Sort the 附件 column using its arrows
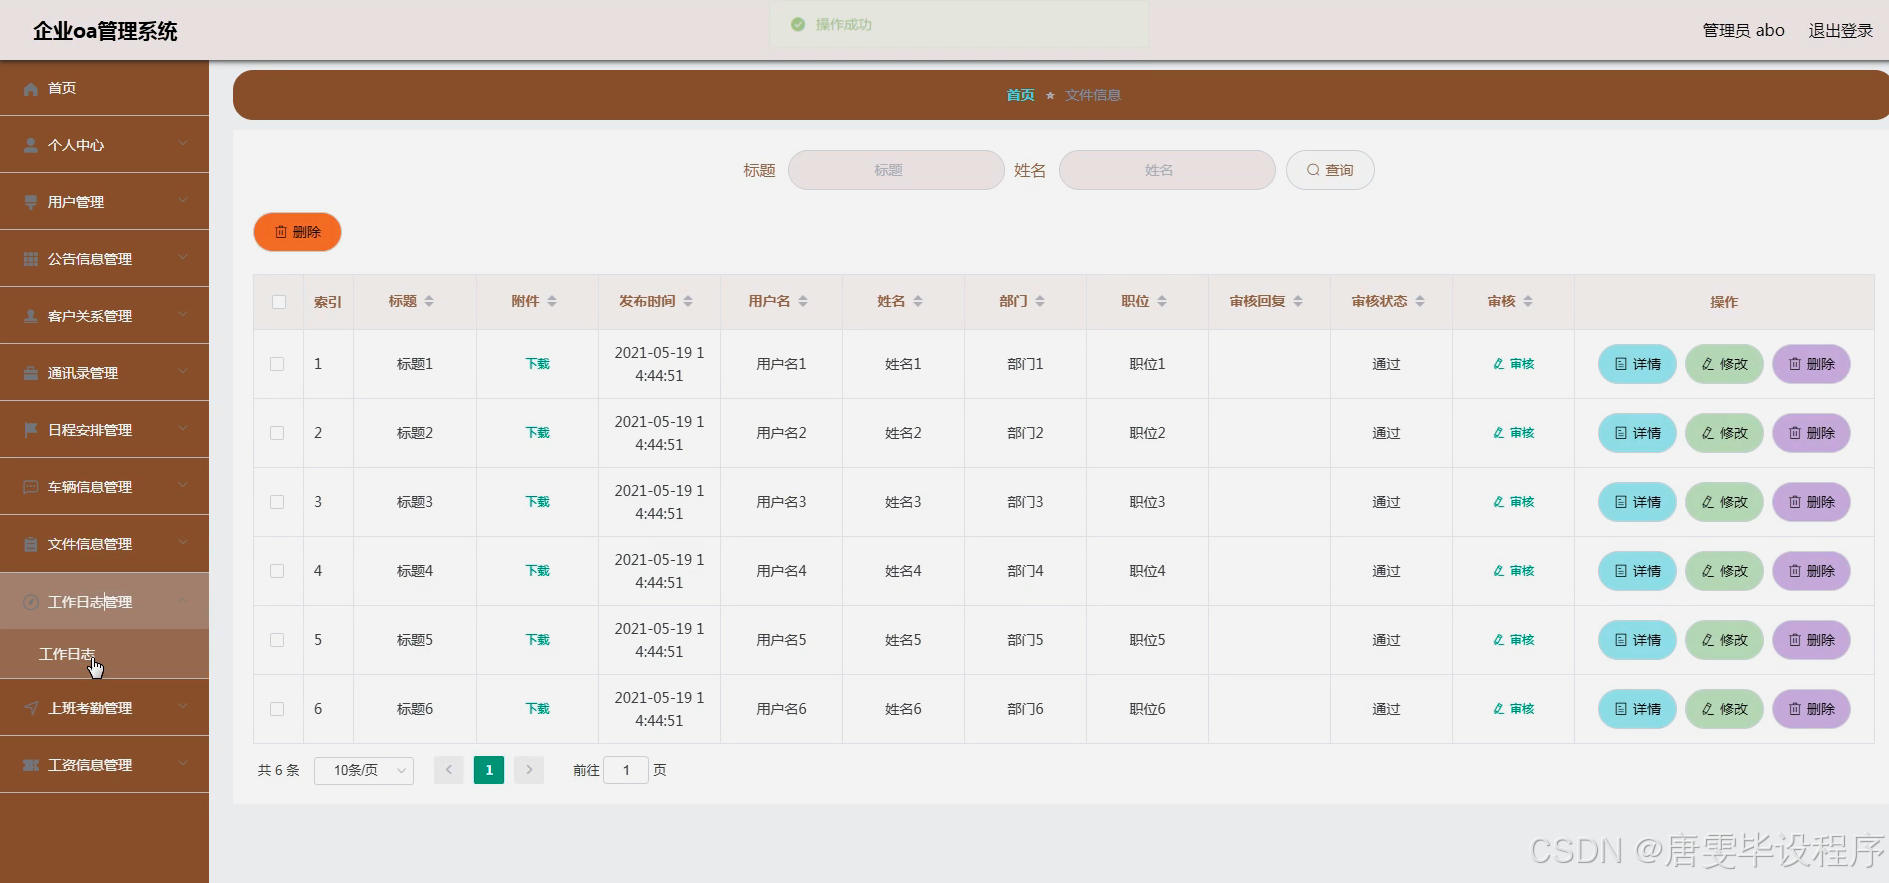 point(552,301)
